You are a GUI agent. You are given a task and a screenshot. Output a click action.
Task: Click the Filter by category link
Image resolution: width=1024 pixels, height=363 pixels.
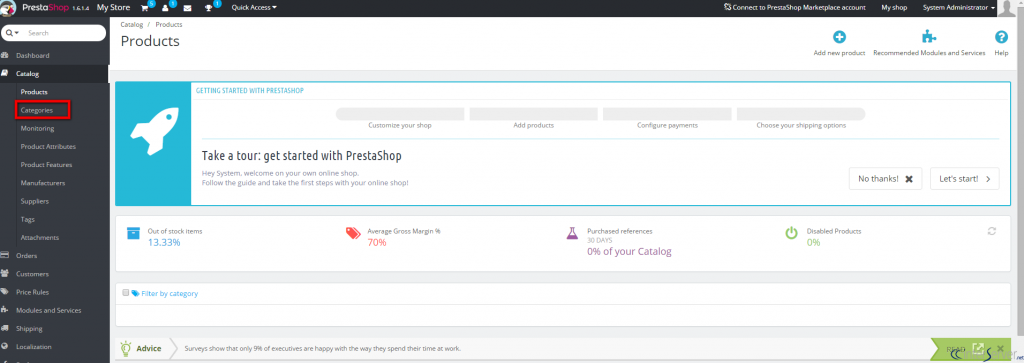(169, 294)
